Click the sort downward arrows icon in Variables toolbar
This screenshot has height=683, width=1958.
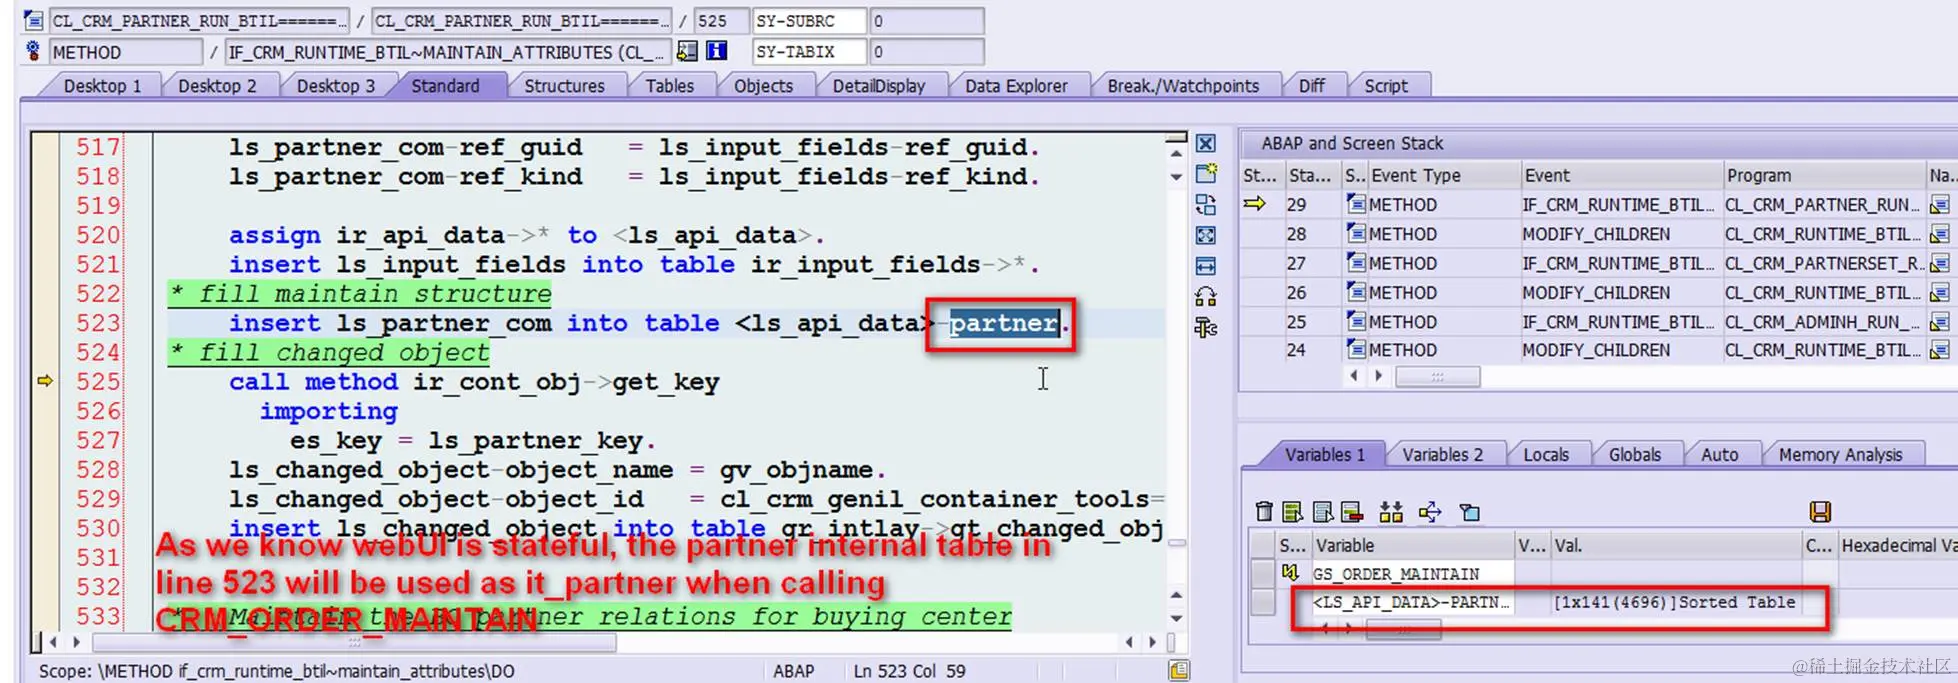coord(1391,512)
